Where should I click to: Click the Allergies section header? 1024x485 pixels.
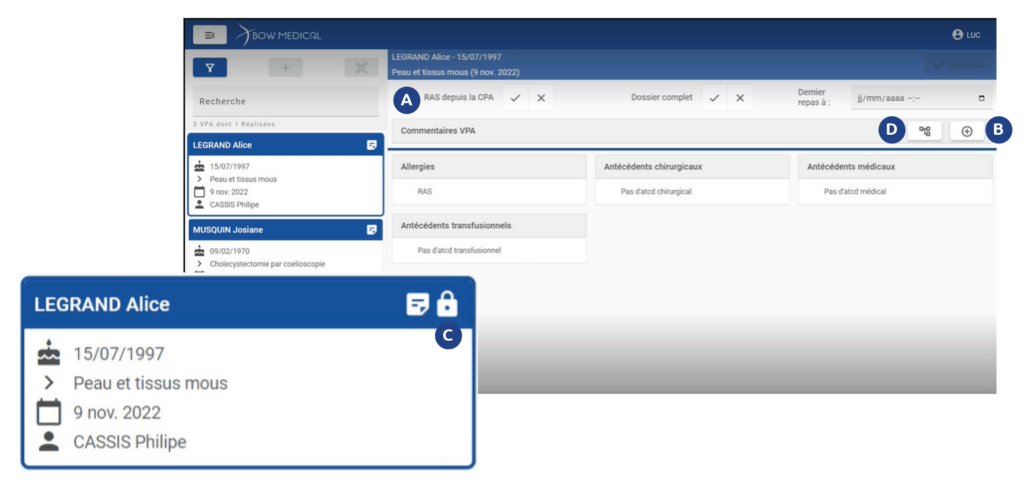click(488, 167)
